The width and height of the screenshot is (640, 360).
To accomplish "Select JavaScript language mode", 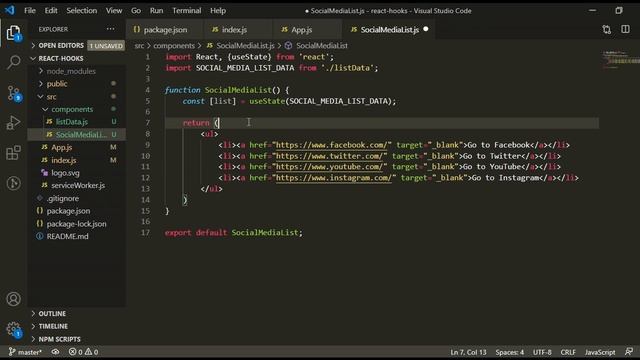I will 600,352.
